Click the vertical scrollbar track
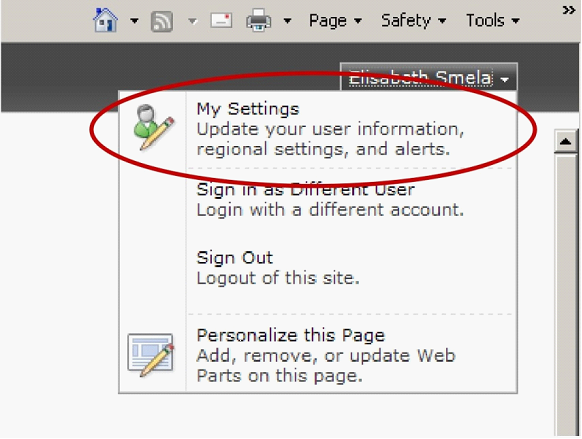The image size is (582, 439). pos(566,295)
